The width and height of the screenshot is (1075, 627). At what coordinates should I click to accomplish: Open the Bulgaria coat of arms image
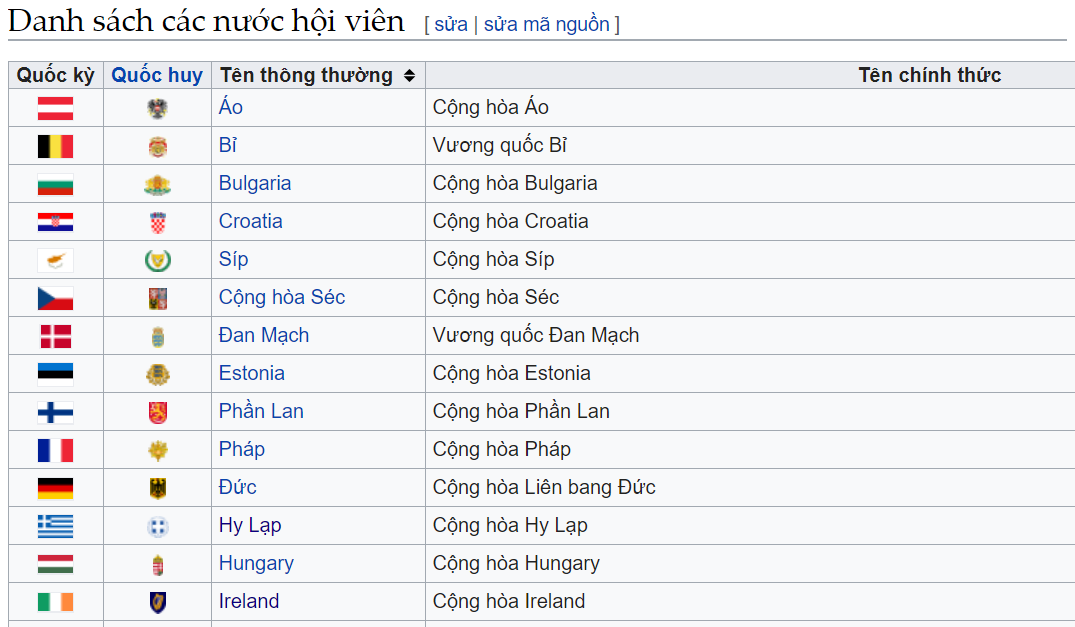pyautogui.click(x=158, y=185)
